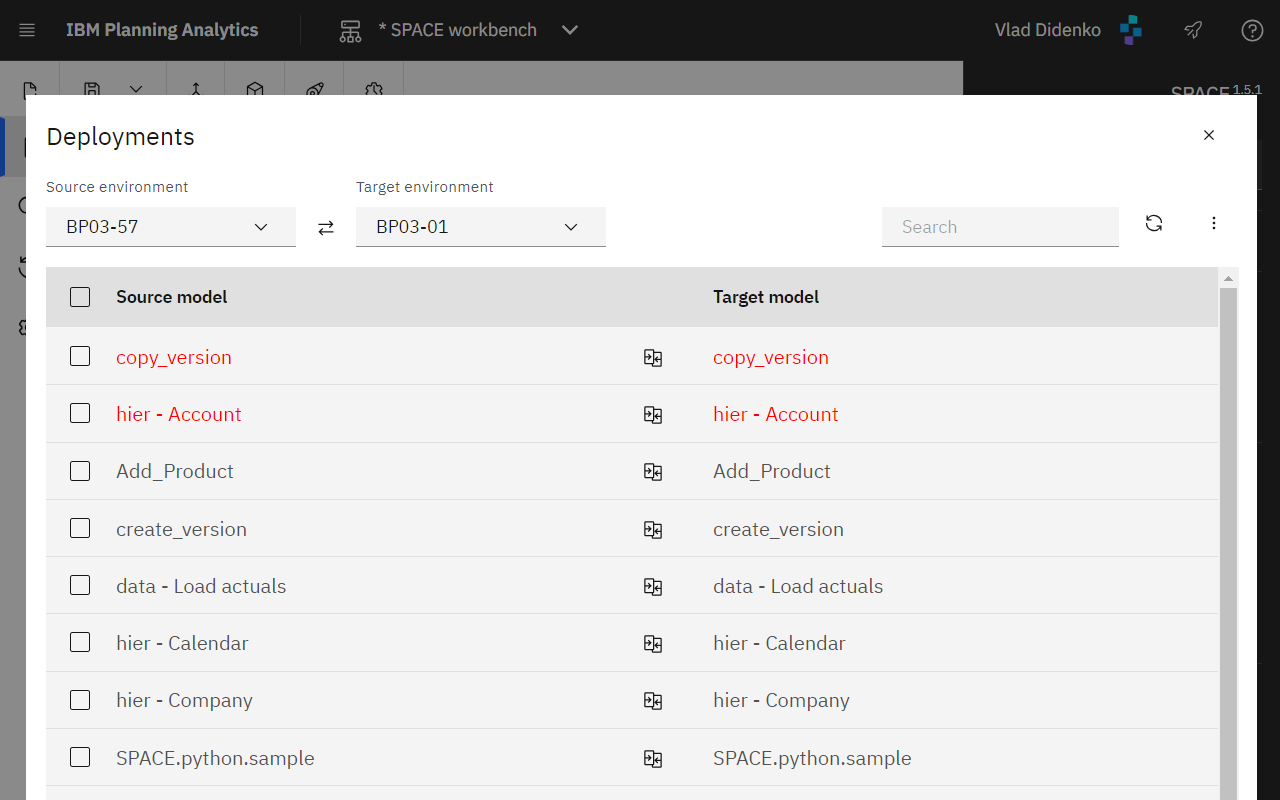1280x800 pixels.
Task: Check the hier - Calendar checkbox
Action: (x=80, y=642)
